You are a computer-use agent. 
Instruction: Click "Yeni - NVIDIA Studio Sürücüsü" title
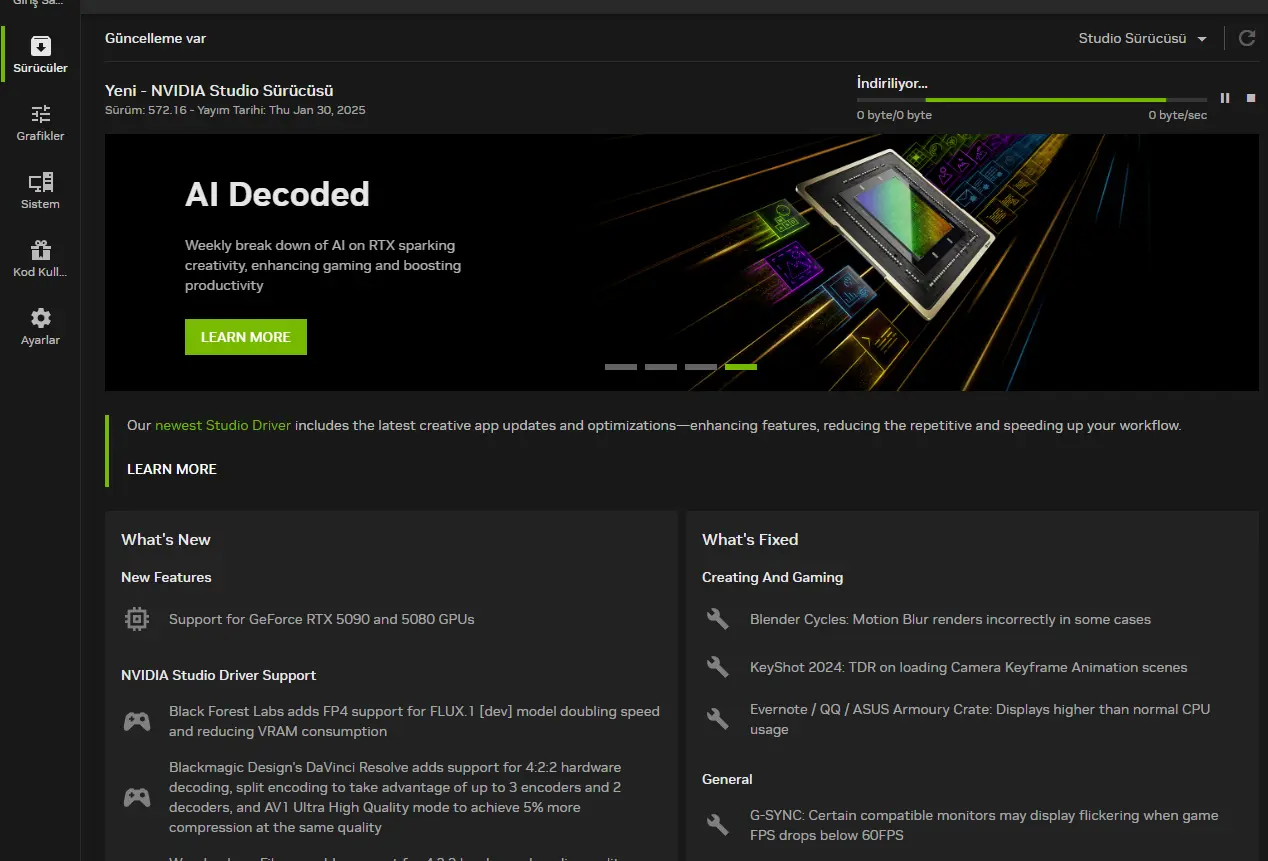219,91
